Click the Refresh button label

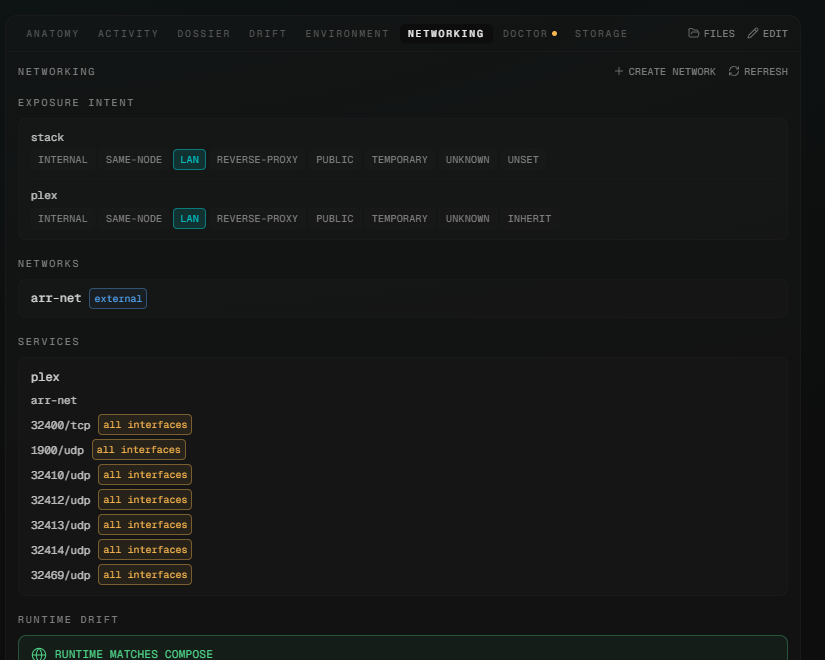pyautogui.click(x=766, y=72)
